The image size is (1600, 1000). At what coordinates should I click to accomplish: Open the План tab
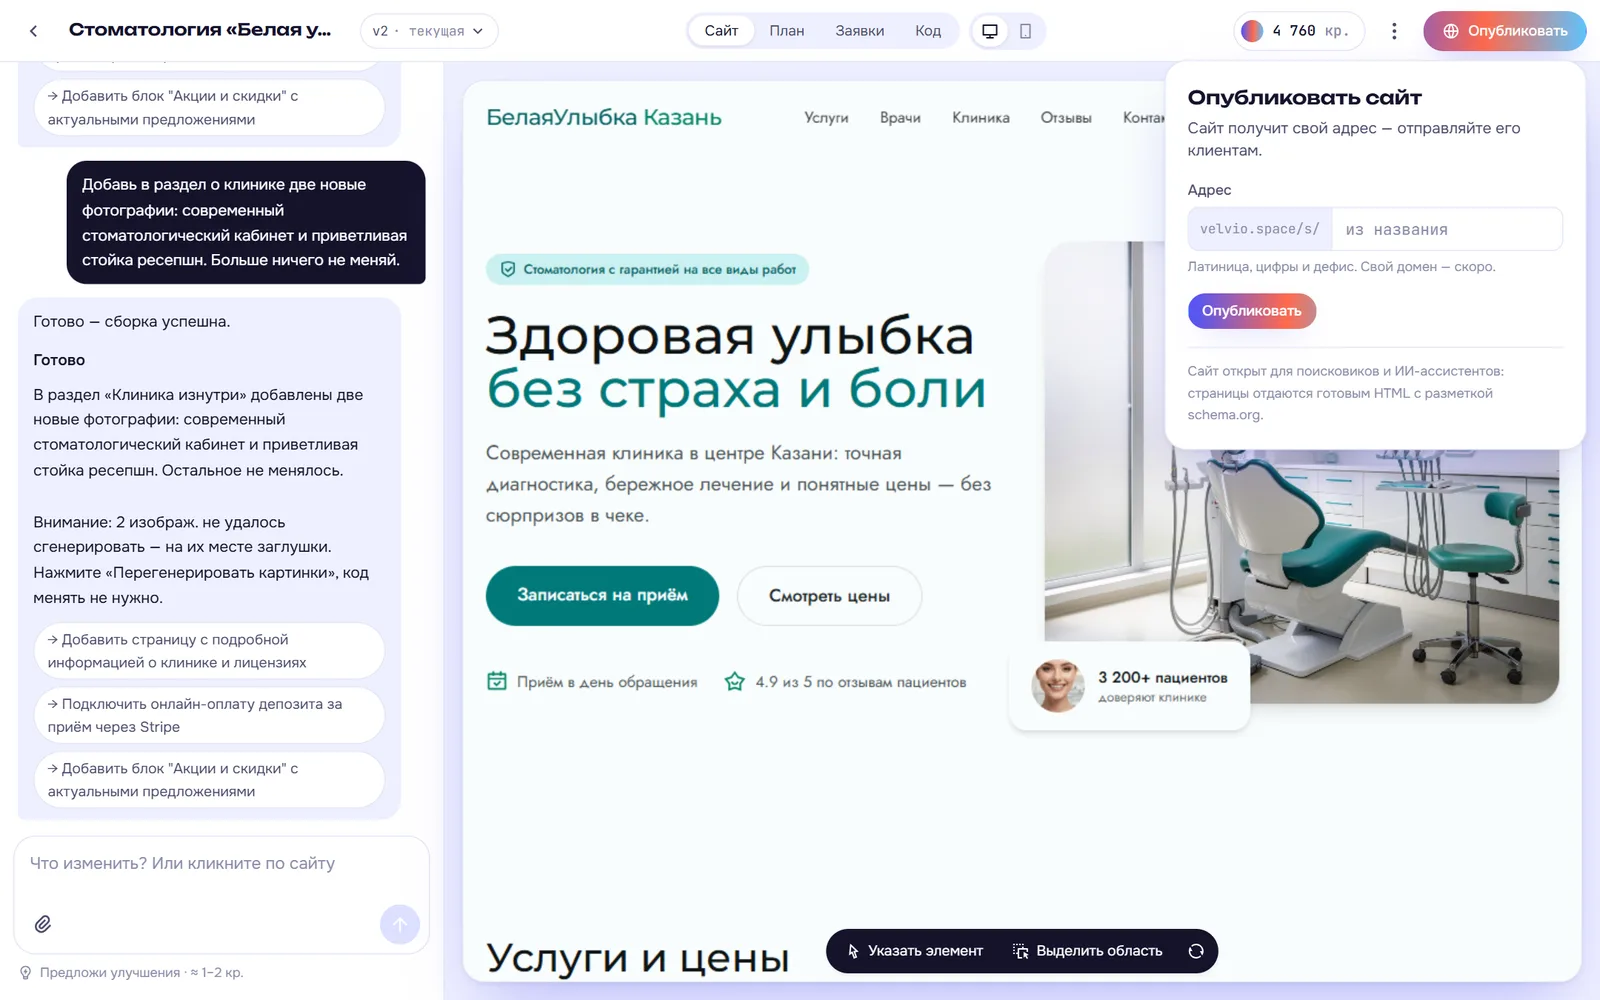[787, 31]
